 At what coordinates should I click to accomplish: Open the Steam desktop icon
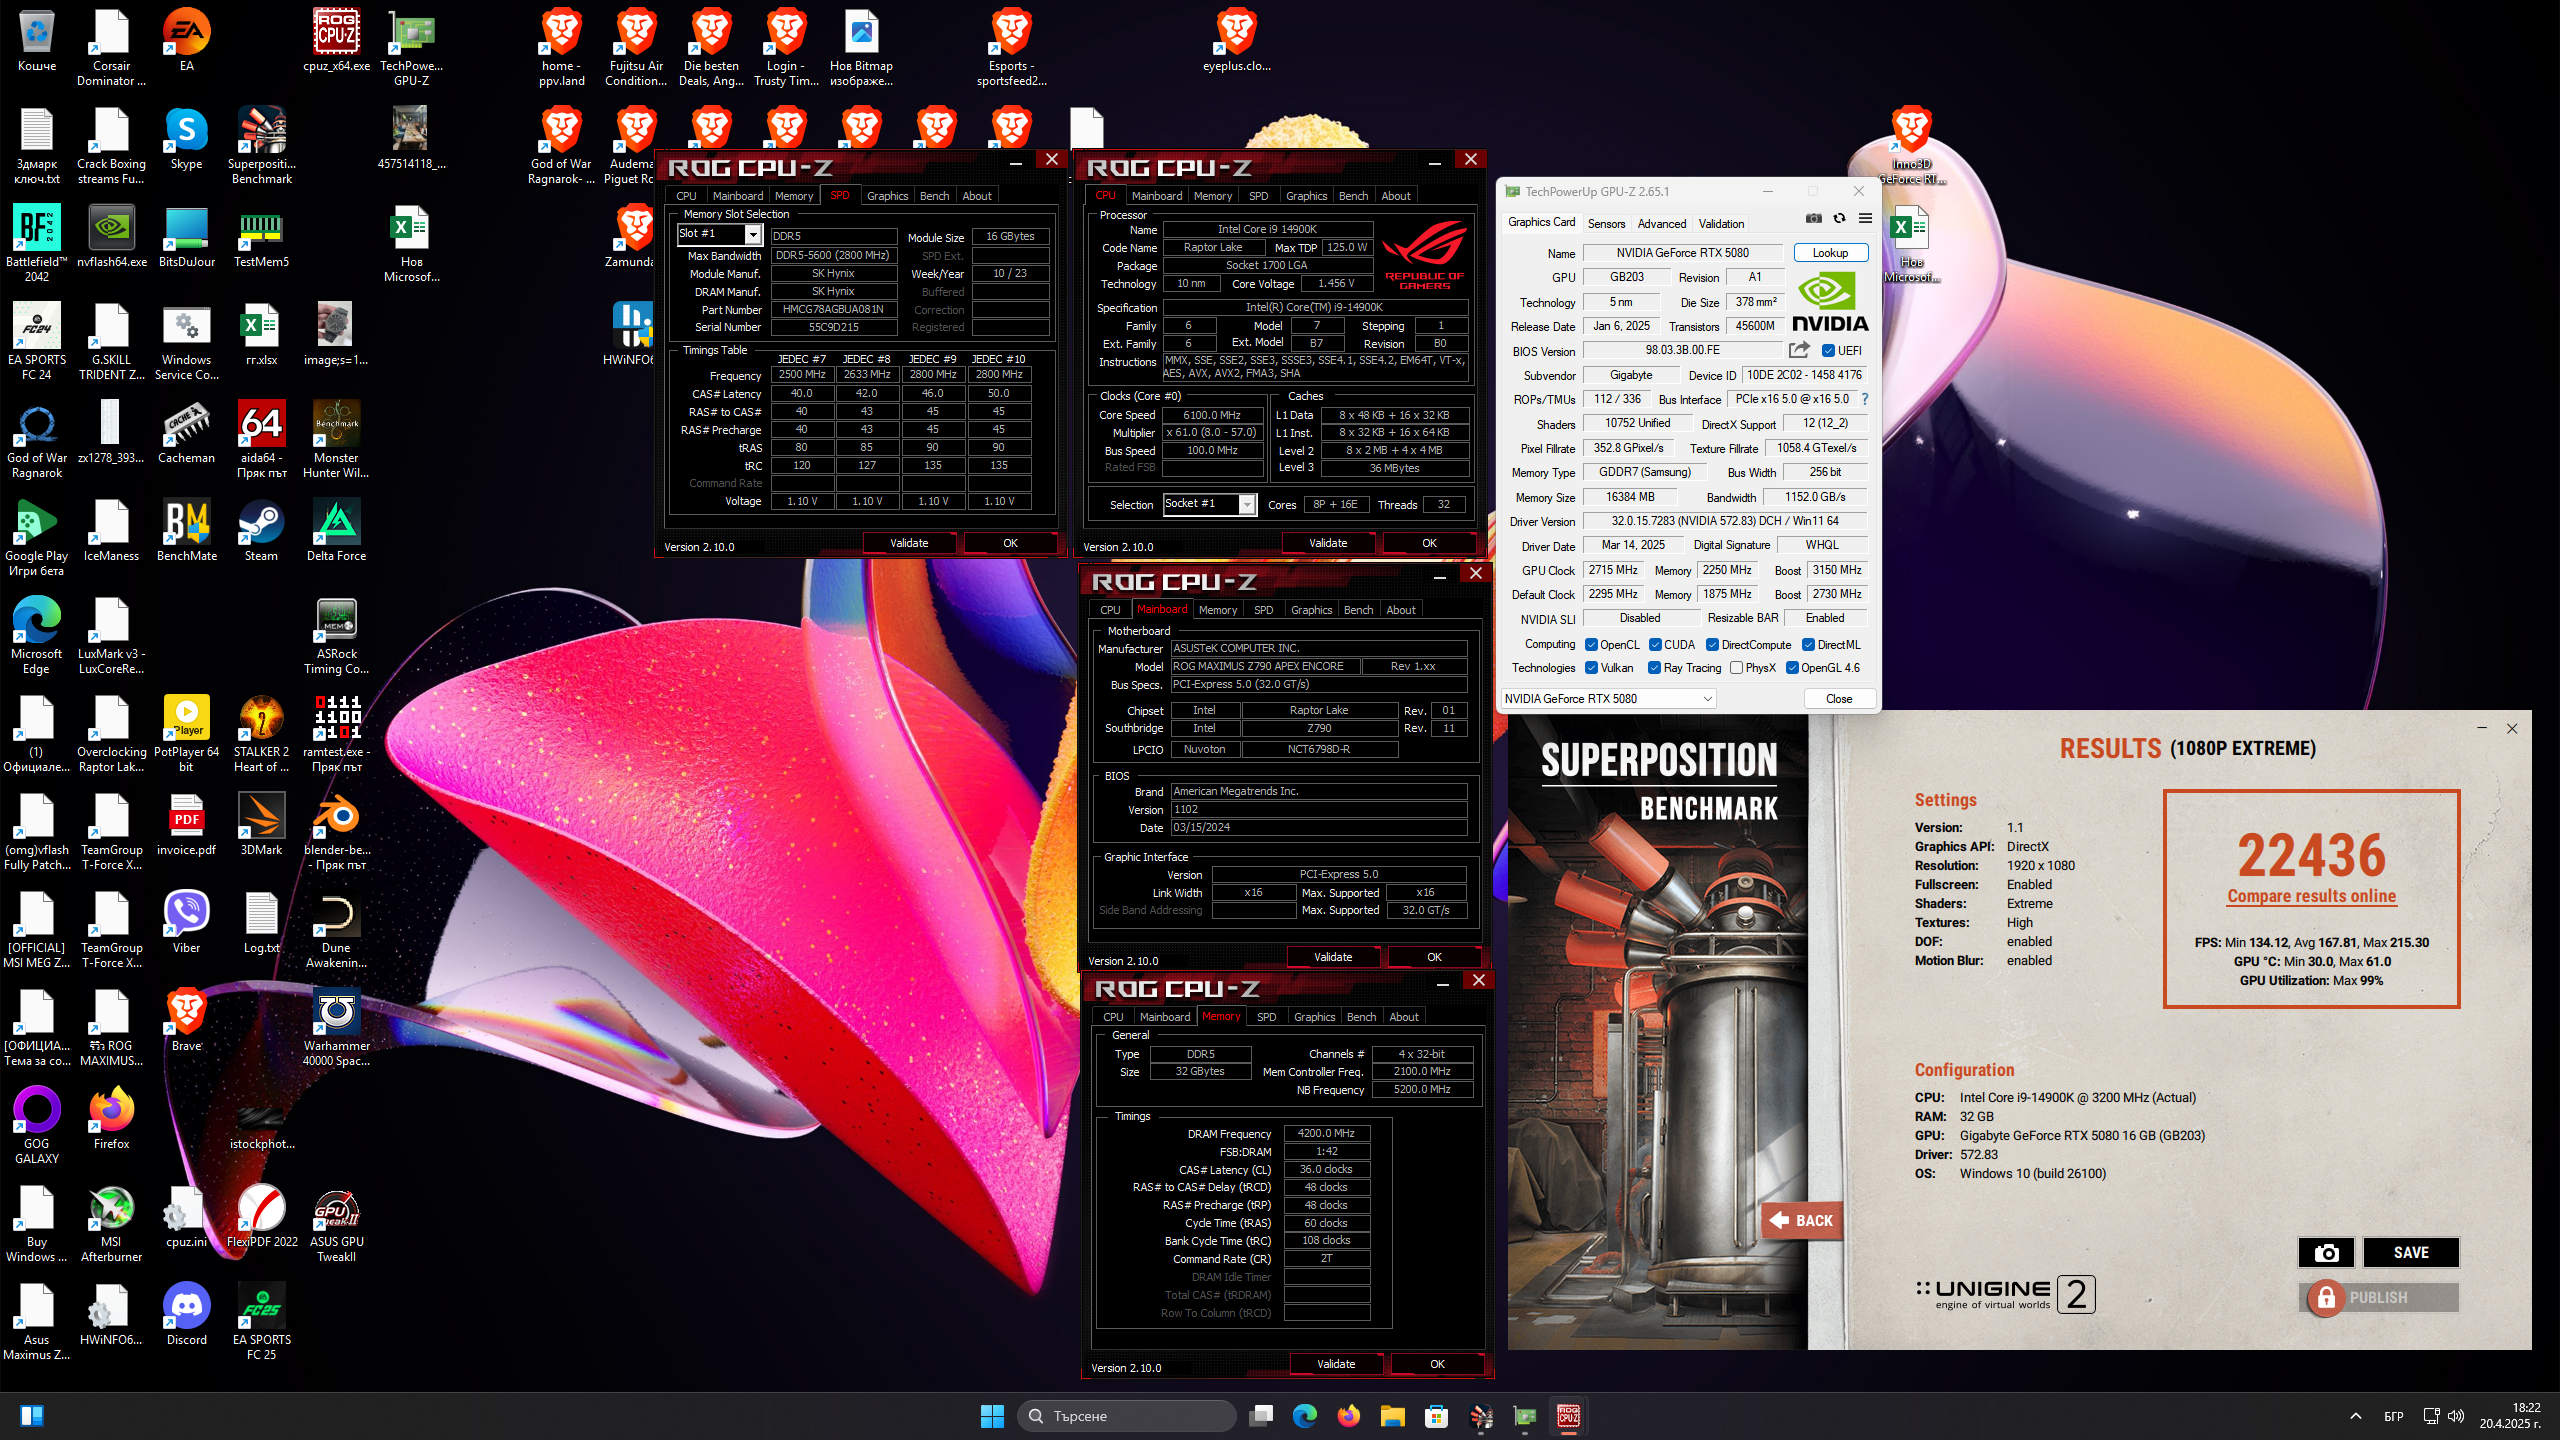point(261,532)
